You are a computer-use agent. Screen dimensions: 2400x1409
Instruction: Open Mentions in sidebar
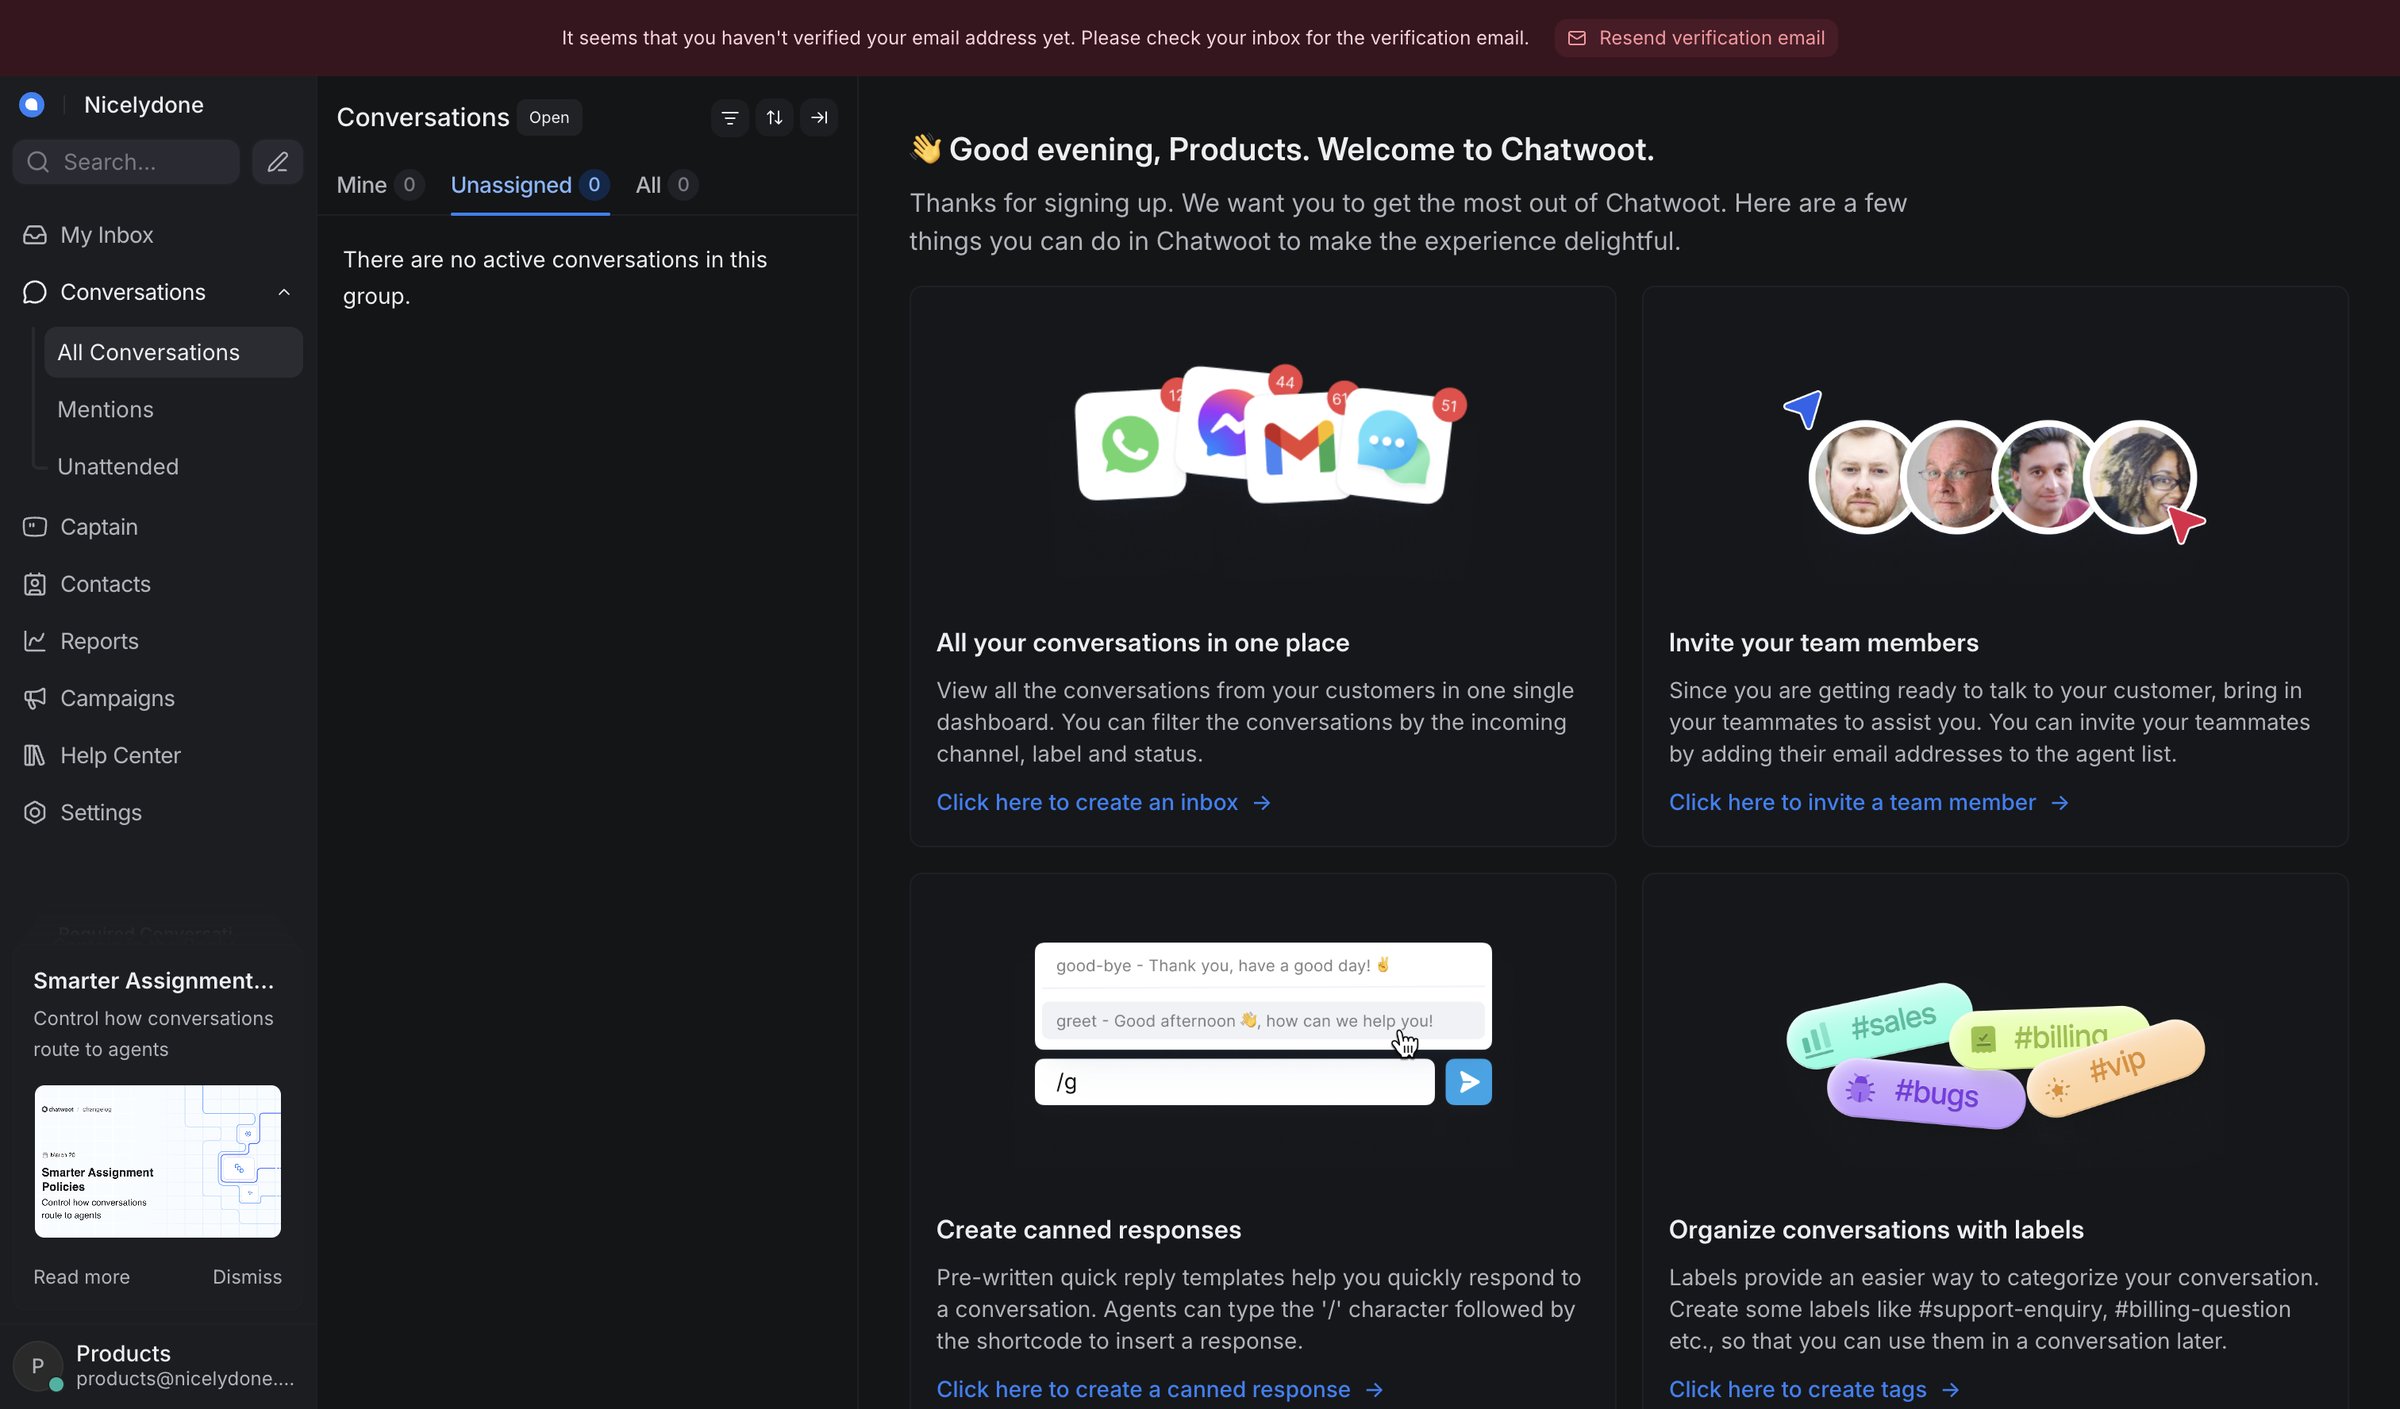click(x=105, y=409)
